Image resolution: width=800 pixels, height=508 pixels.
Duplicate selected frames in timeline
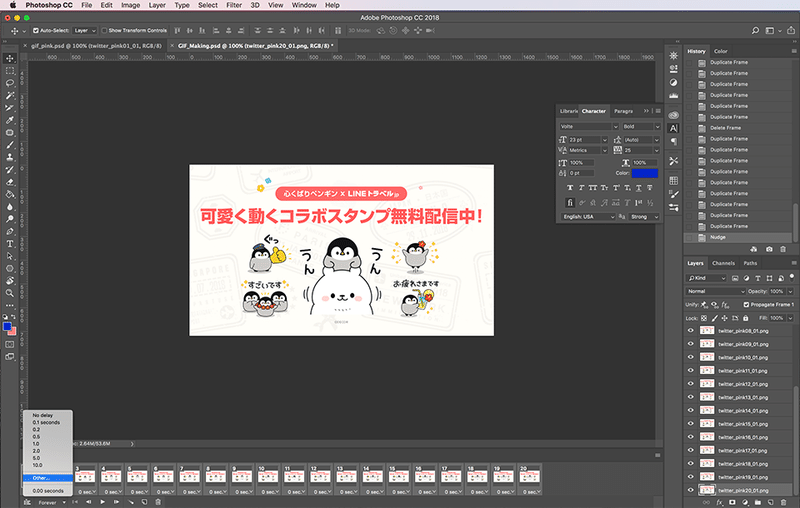(144, 502)
